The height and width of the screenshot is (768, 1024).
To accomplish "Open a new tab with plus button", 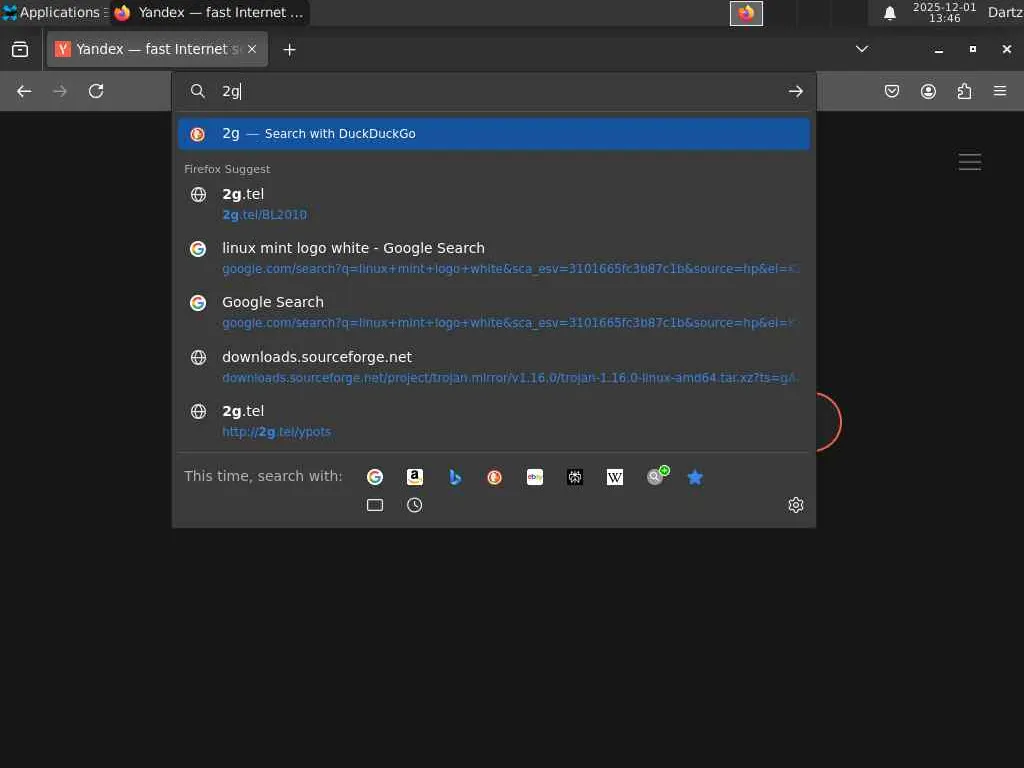I will click(290, 50).
